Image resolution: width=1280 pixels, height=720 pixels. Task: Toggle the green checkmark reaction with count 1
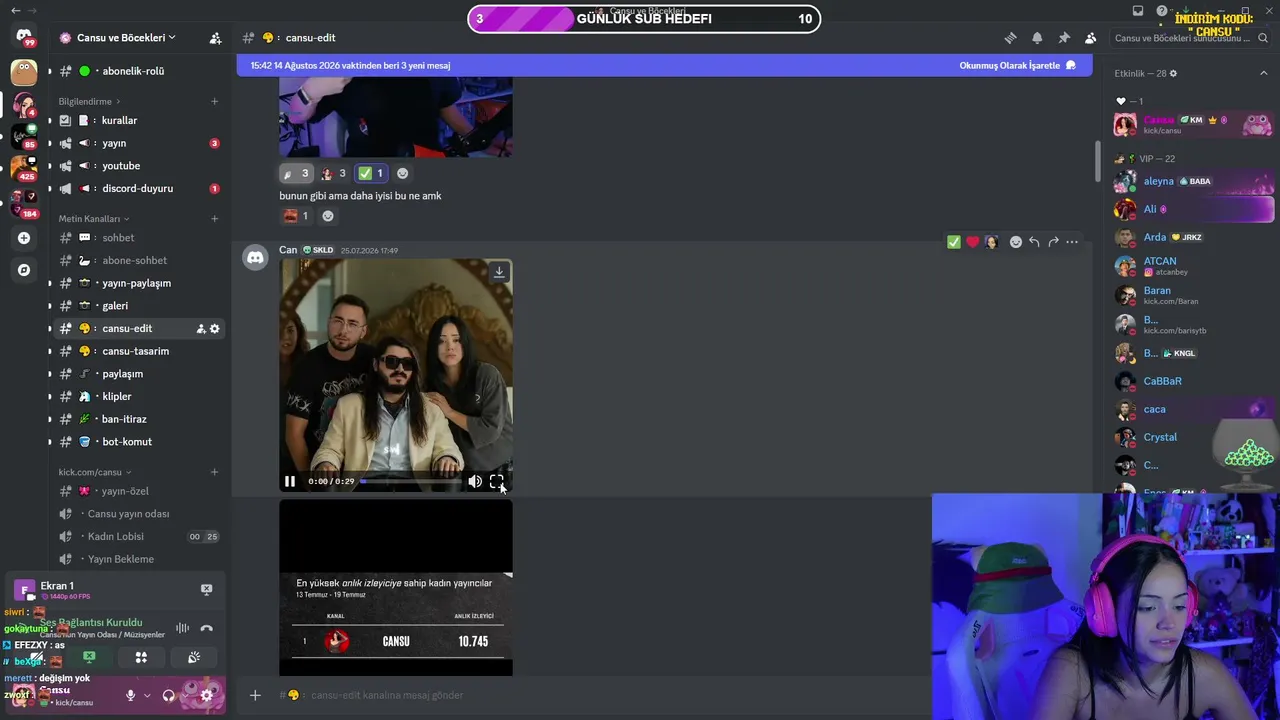point(371,173)
